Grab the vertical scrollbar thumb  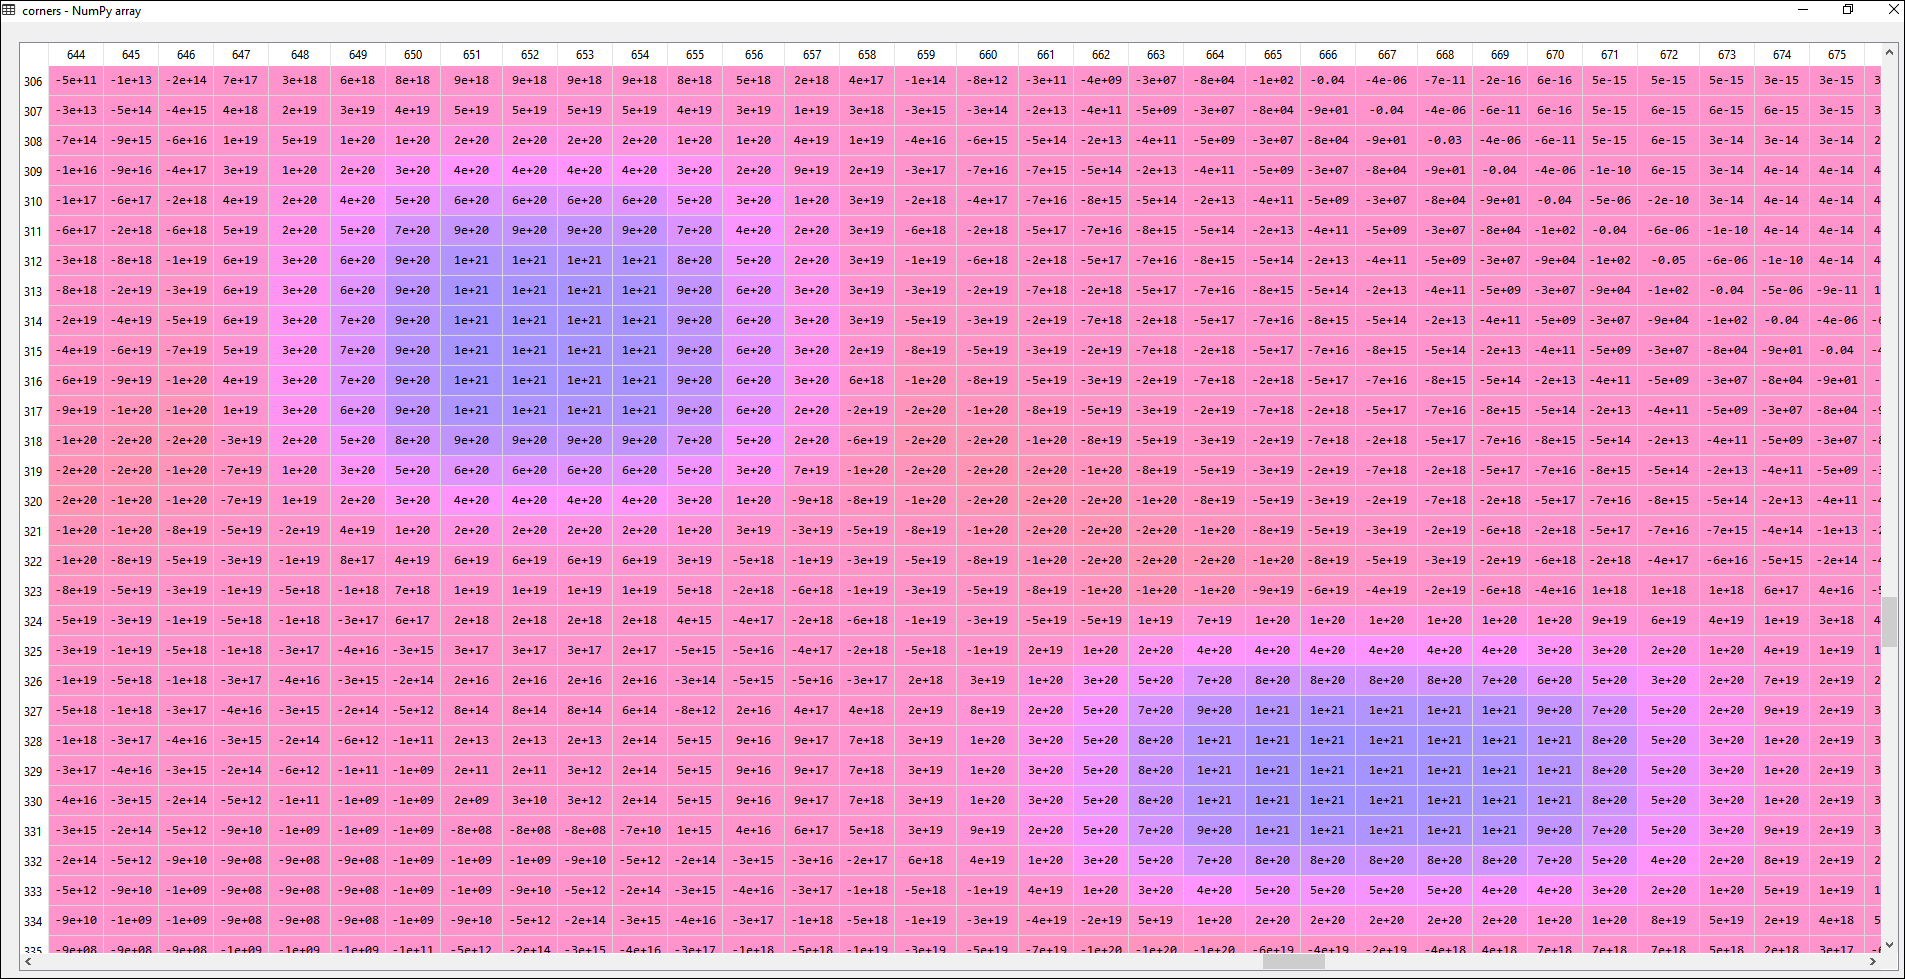coord(1889,621)
